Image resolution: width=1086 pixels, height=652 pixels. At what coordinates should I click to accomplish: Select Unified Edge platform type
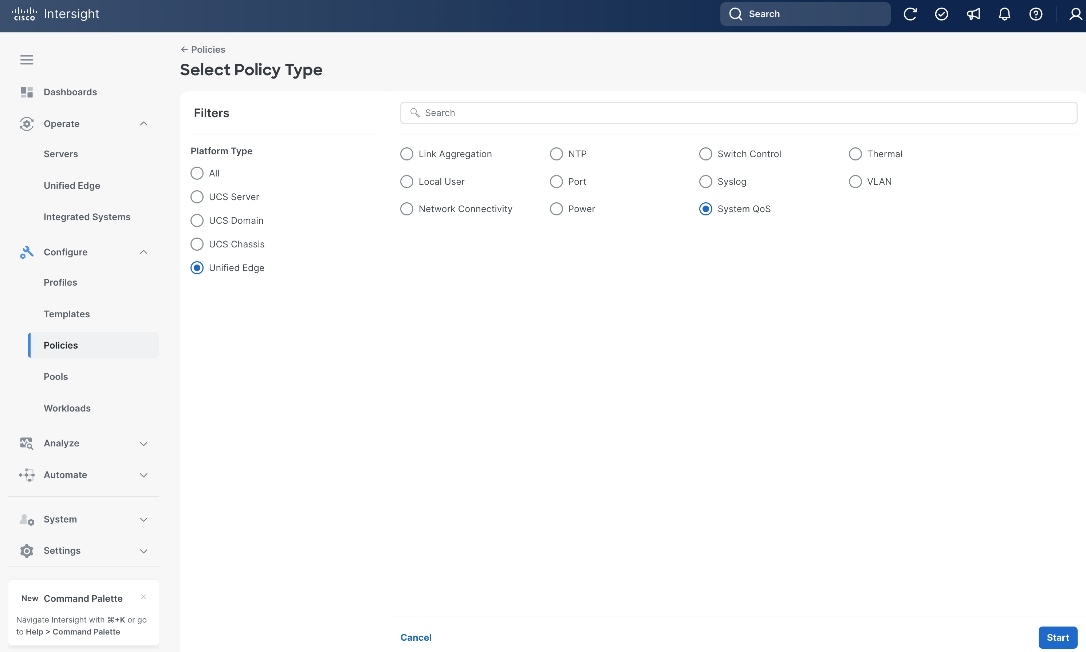point(197,267)
